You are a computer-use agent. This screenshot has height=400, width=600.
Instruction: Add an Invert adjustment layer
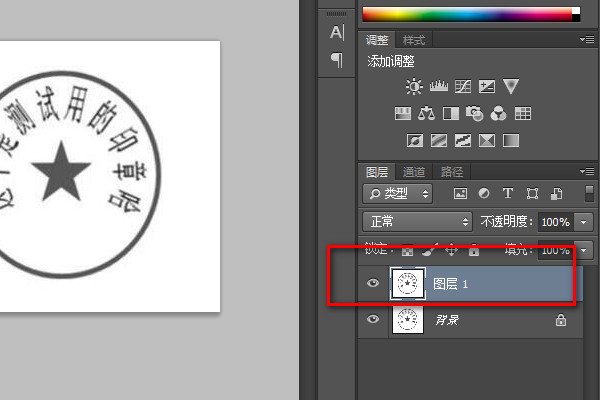[x=415, y=140]
